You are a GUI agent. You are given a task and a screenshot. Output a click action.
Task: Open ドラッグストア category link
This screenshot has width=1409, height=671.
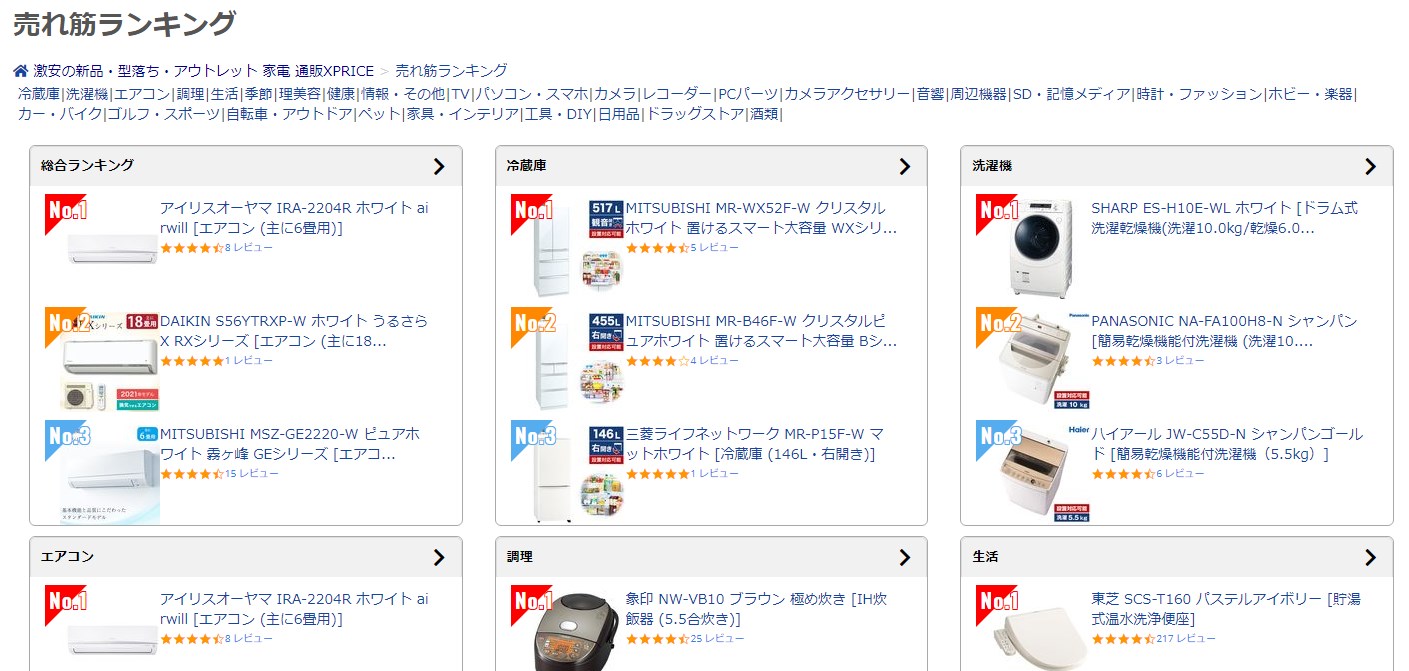click(695, 114)
